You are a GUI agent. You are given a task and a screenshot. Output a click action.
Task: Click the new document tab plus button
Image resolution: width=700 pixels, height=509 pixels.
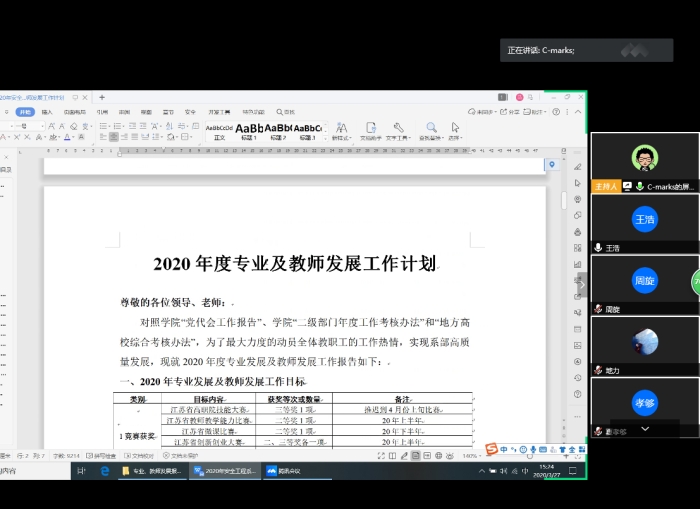click(x=101, y=97)
